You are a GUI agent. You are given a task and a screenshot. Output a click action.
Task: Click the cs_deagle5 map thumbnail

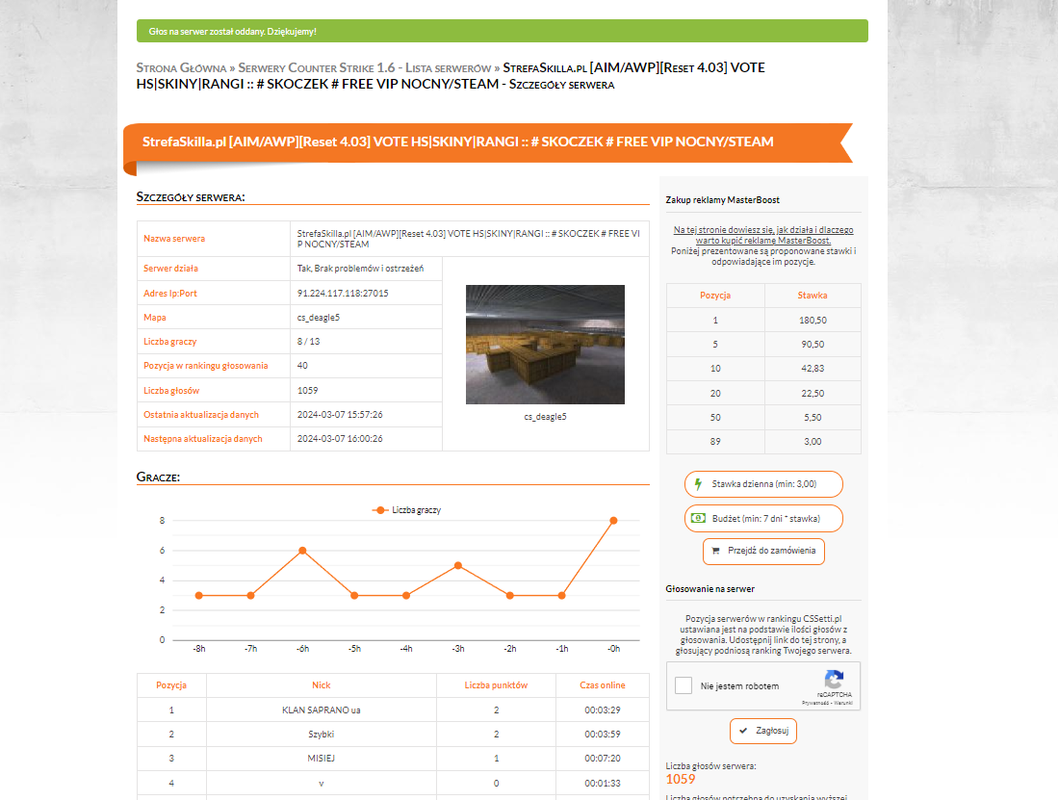tap(545, 345)
